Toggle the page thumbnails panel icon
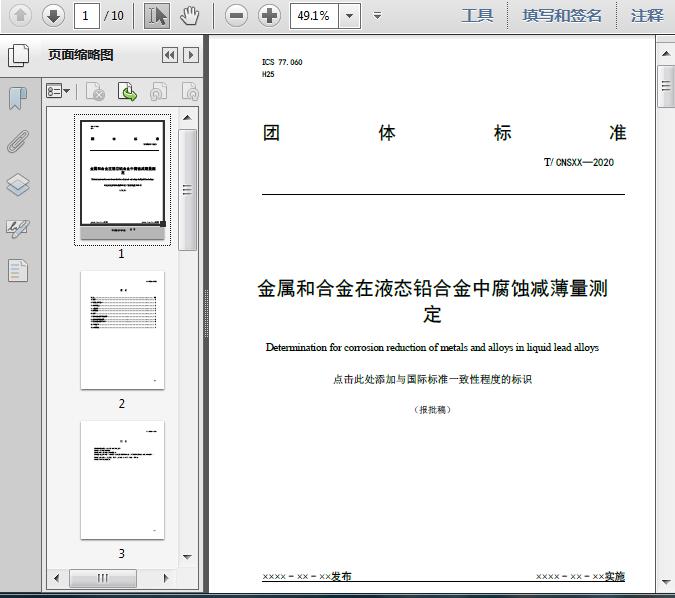 tap(18, 55)
